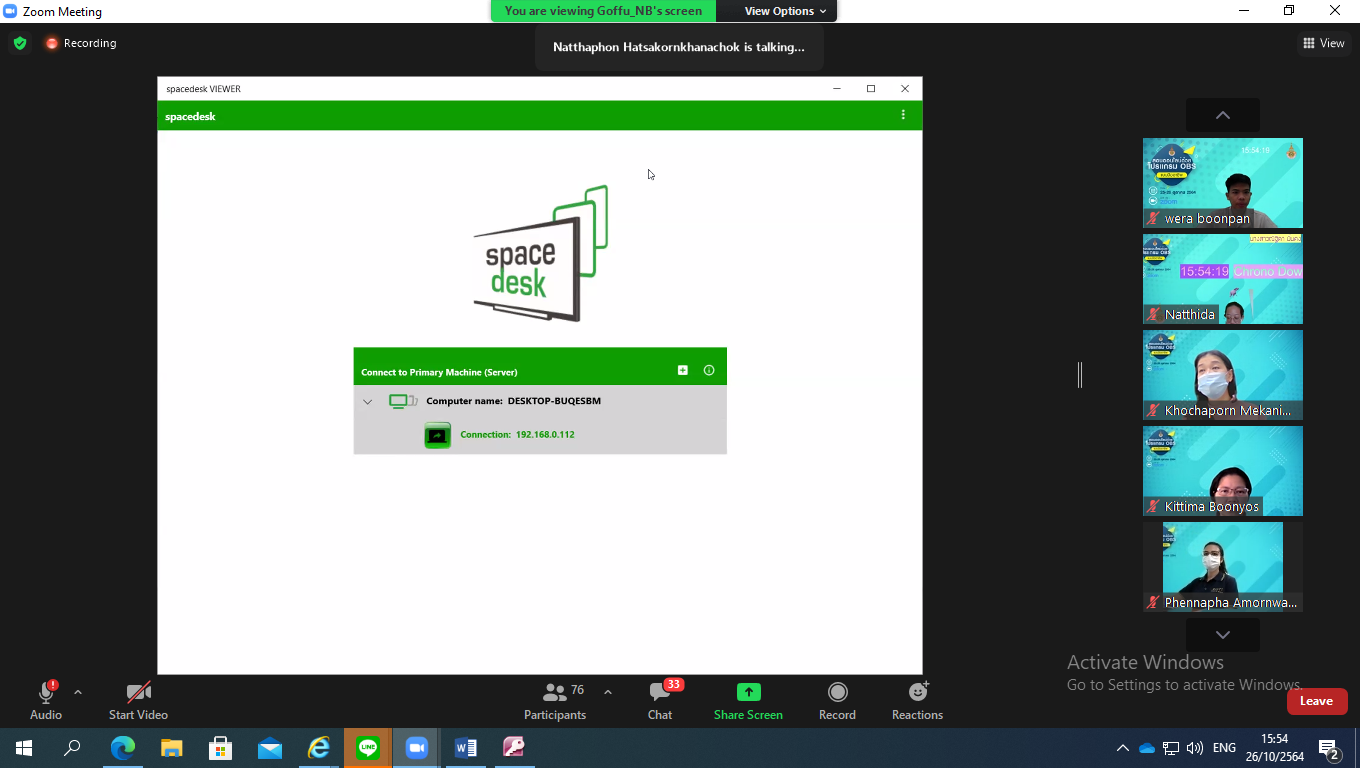The image size is (1360, 768).
Task: Open Microsoft Store from the taskbar
Action: click(220, 747)
